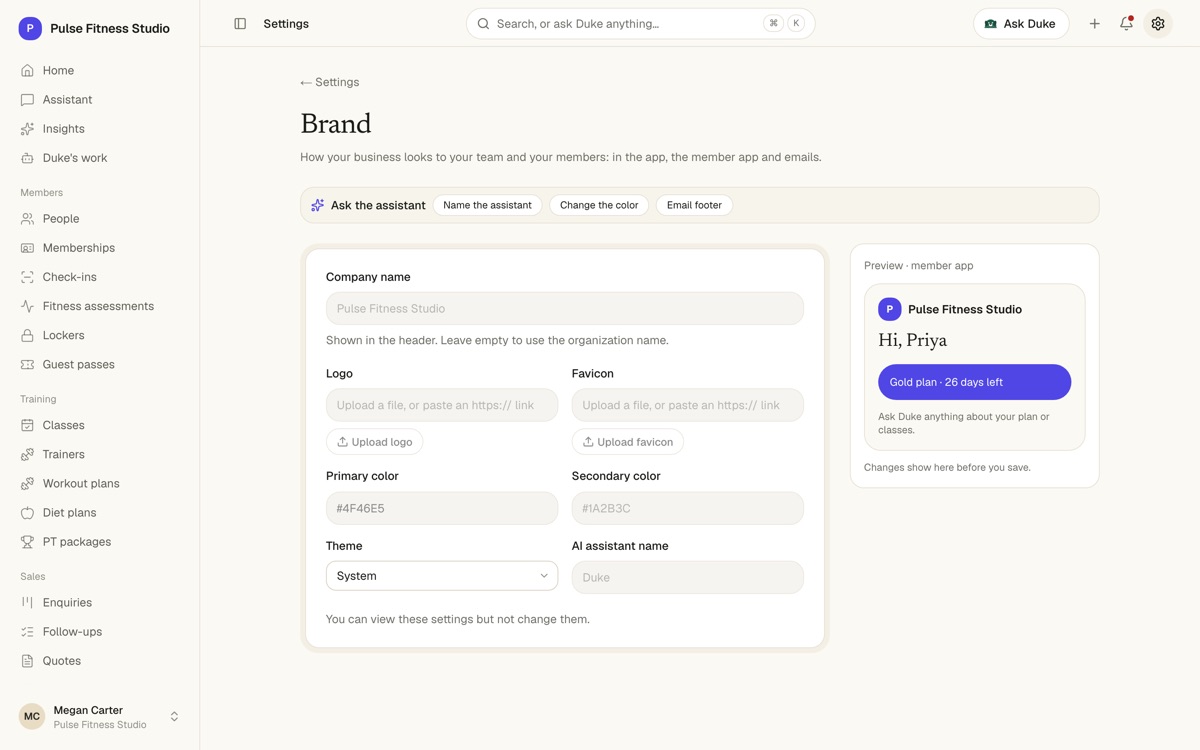Click the Company name input field
The width and height of the screenshot is (1200, 750).
coord(565,308)
